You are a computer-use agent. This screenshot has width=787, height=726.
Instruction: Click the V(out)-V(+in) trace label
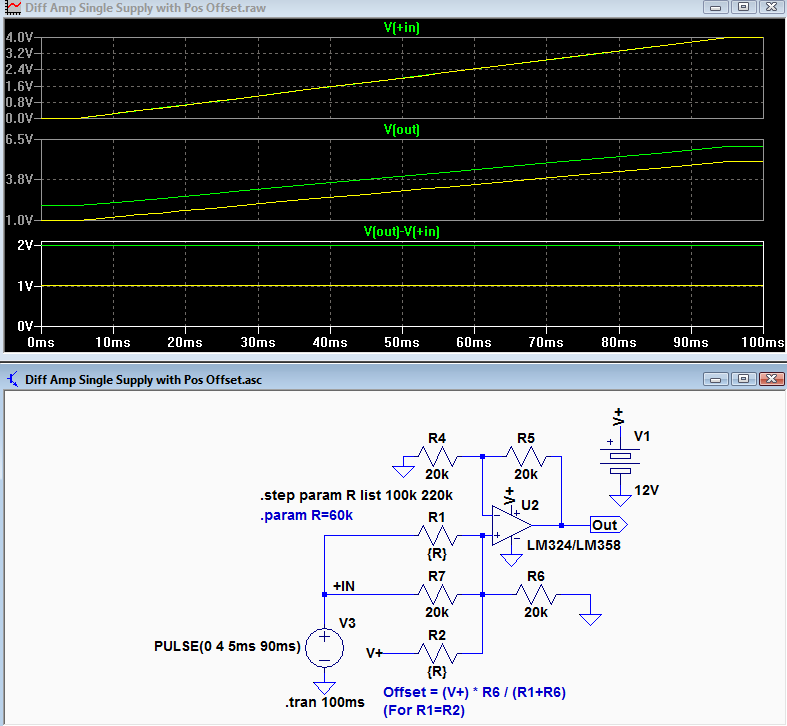coord(402,231)
